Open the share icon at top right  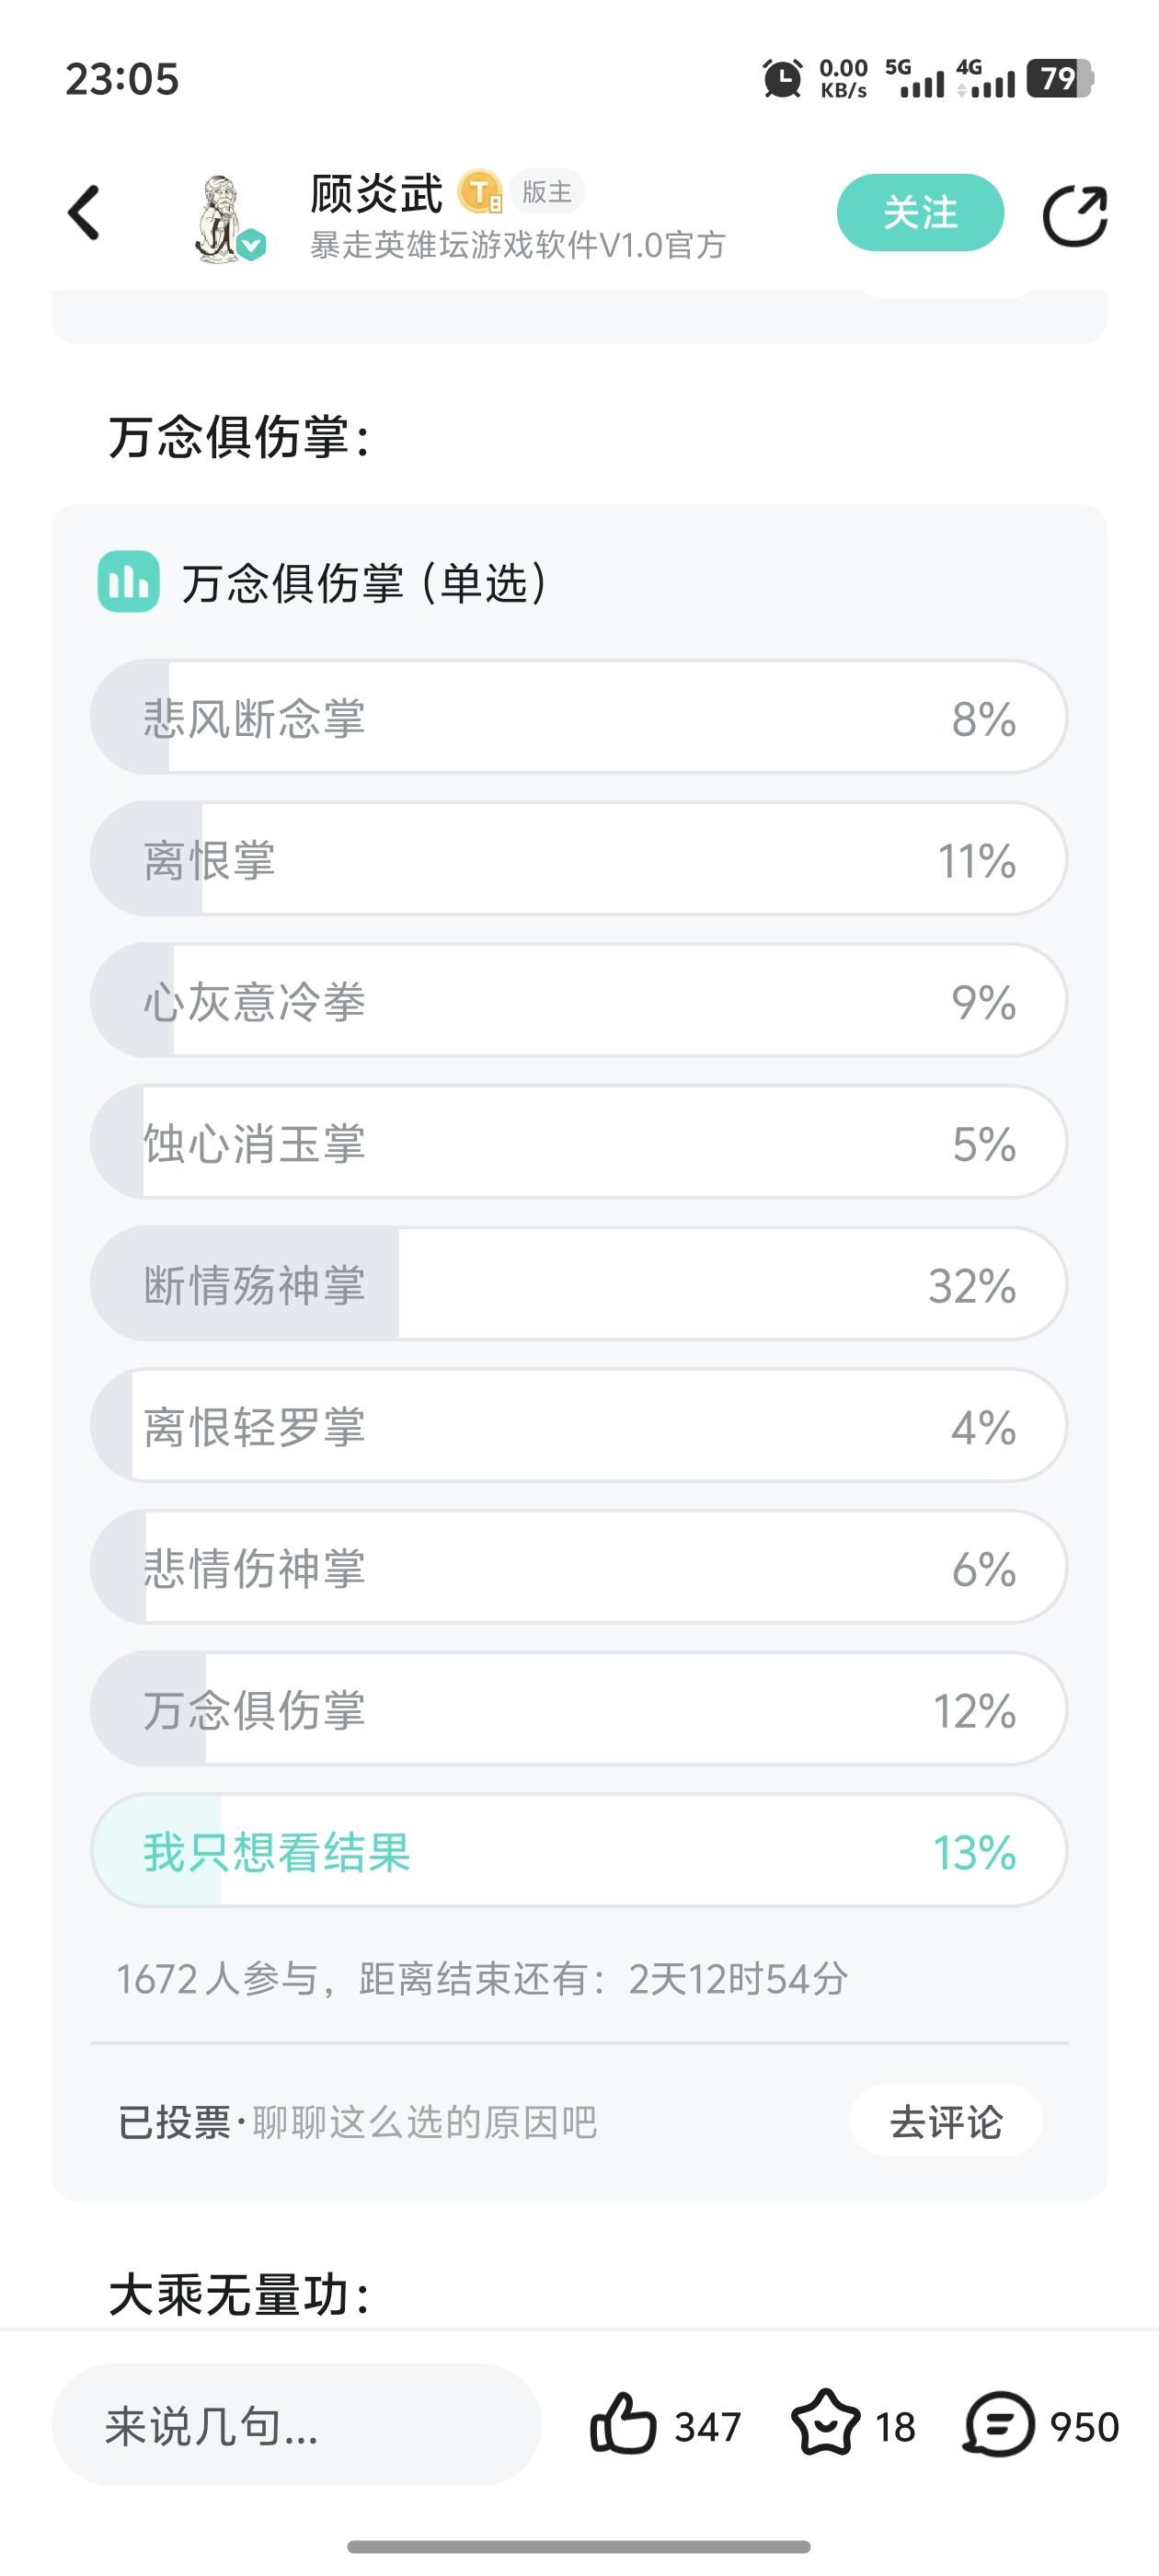pyautogui.click(x=1074, y=215)
